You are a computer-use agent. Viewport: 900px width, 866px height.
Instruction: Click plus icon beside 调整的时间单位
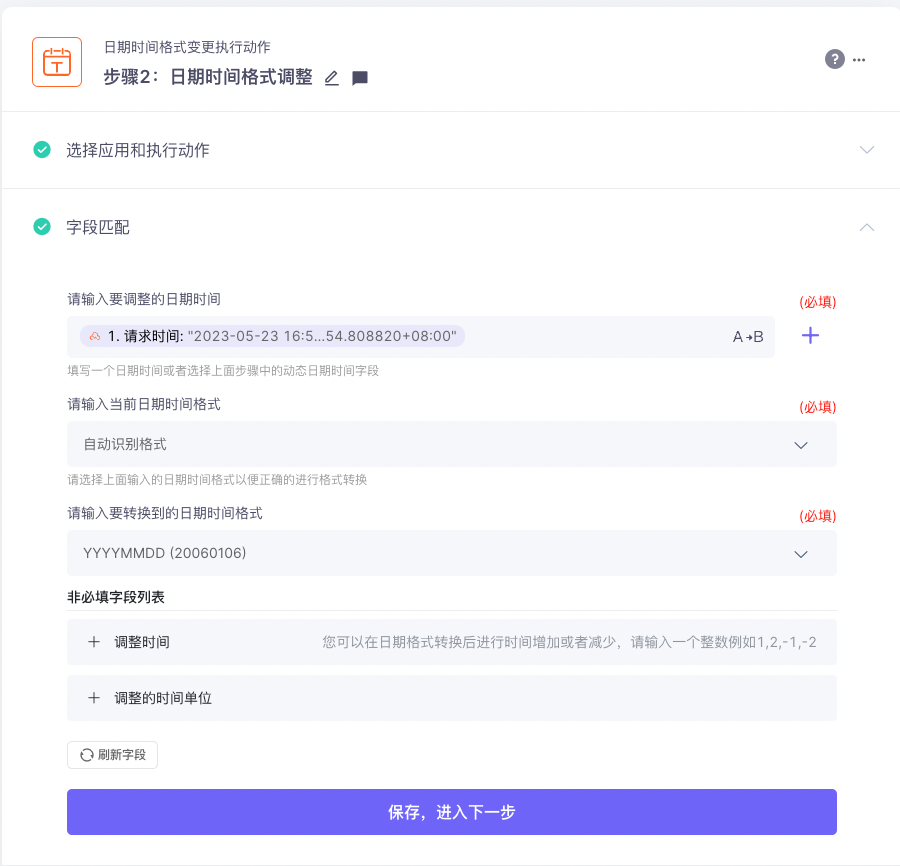pyautogui.click(x=94, y=698)
